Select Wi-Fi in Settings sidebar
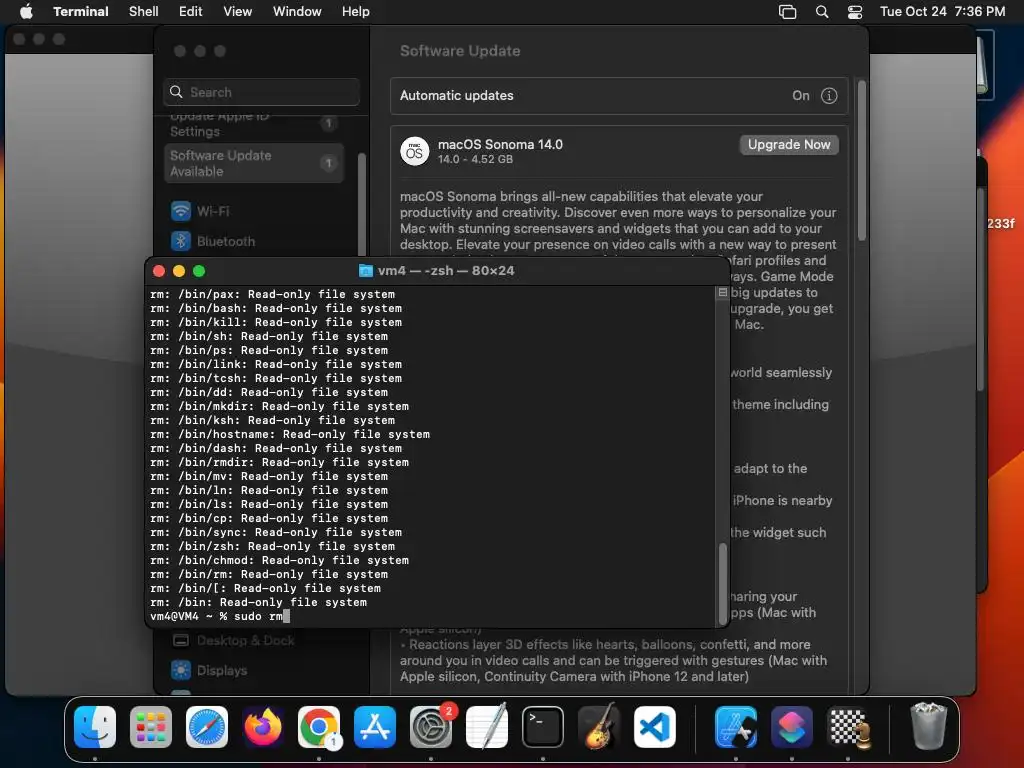Screen dimensions: 1024x768 213,211
